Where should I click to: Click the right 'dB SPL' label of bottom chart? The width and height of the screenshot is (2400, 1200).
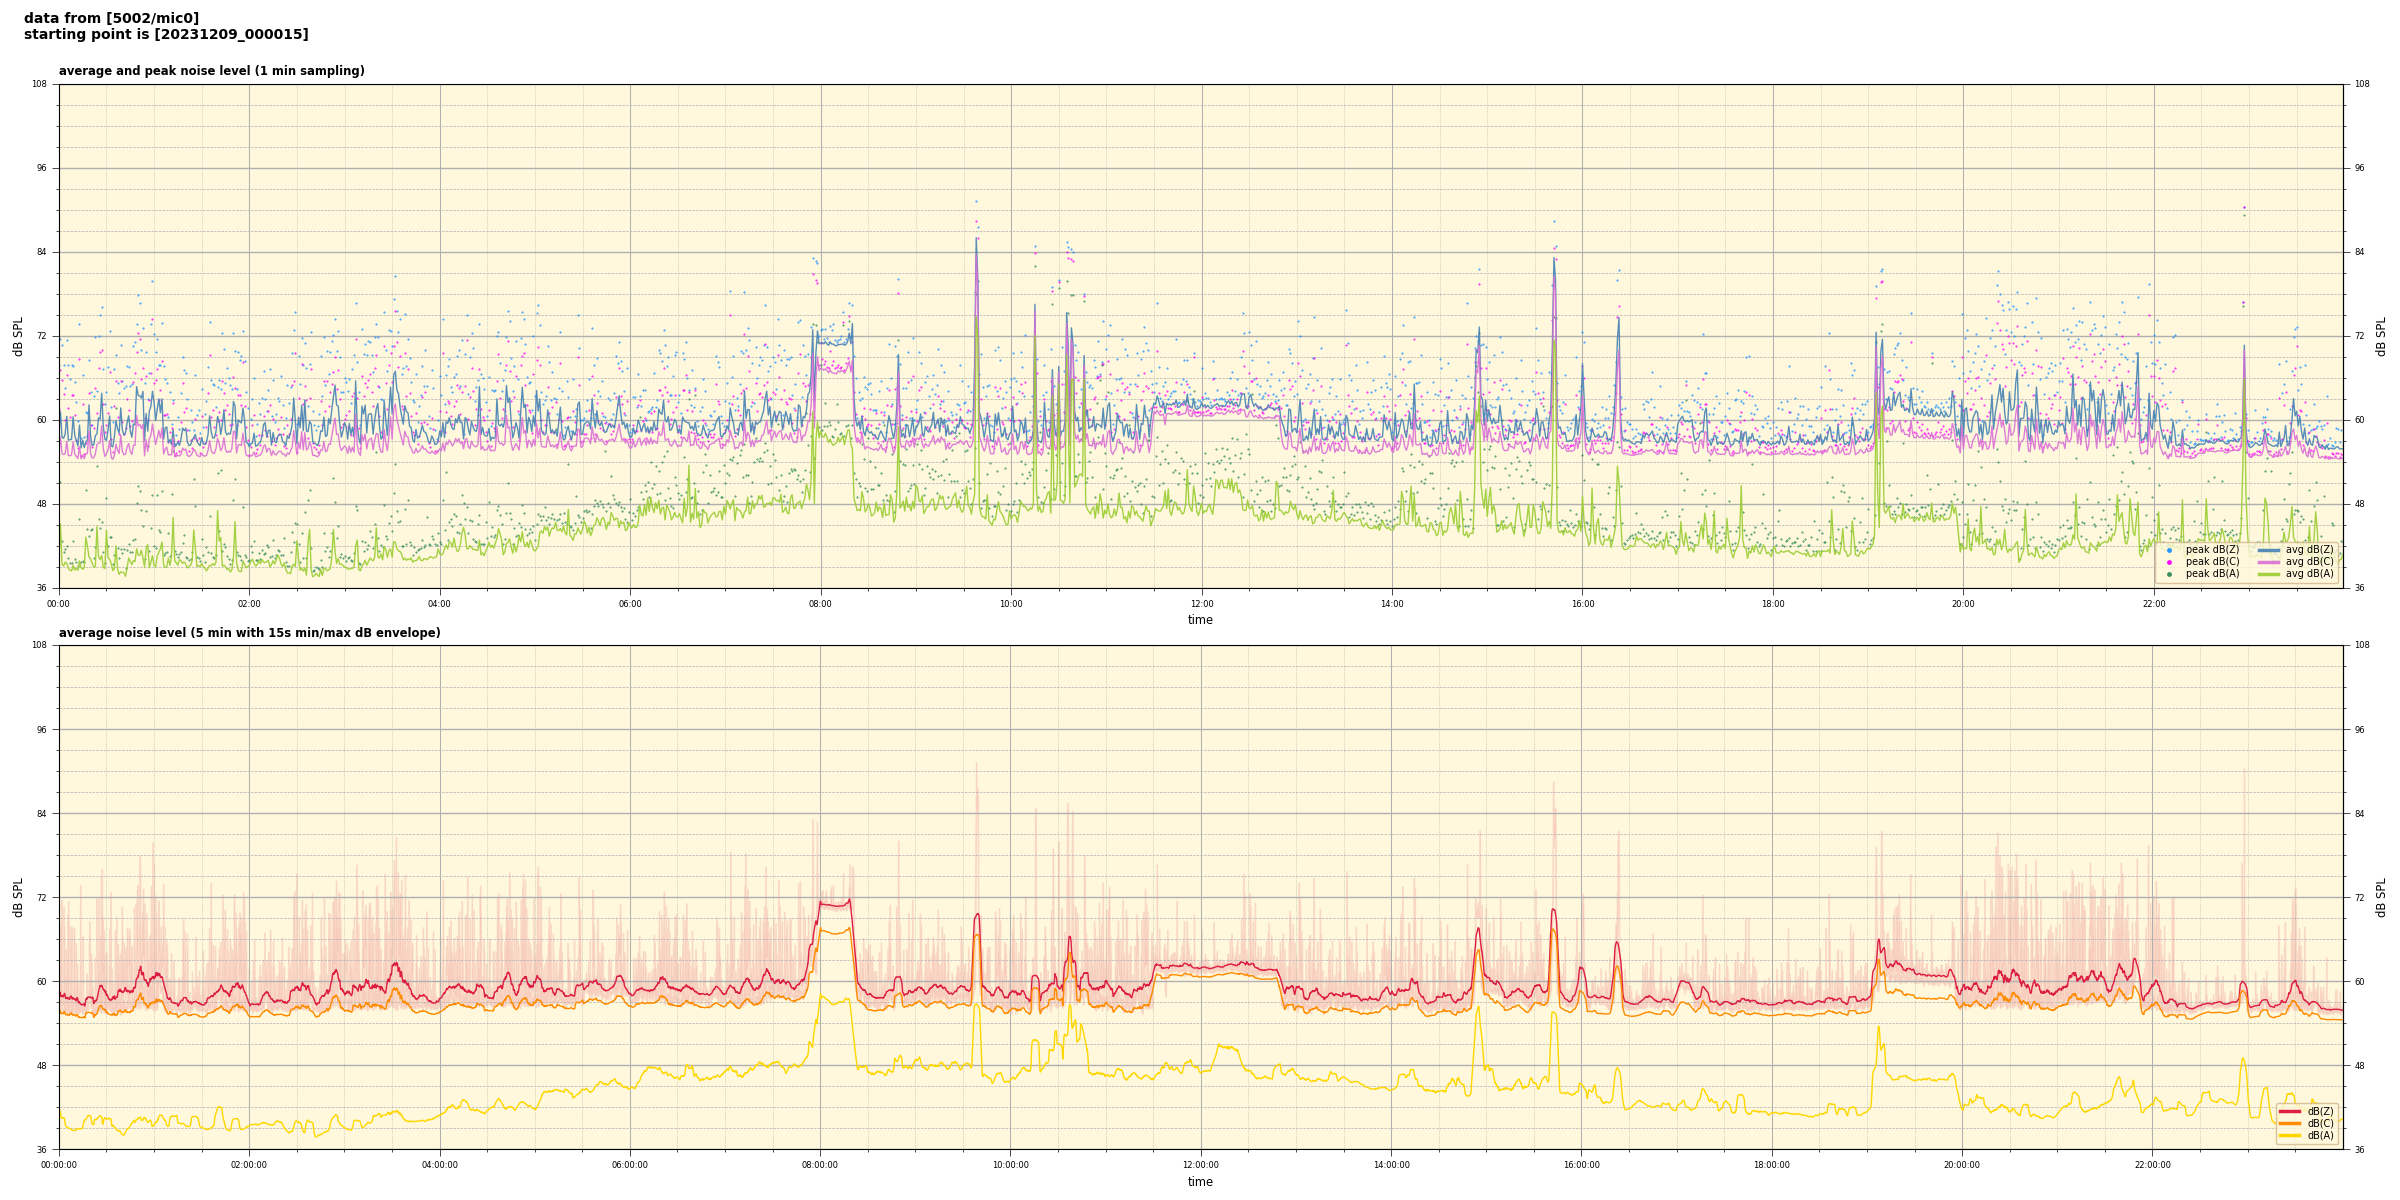[x=2381, y=897]
